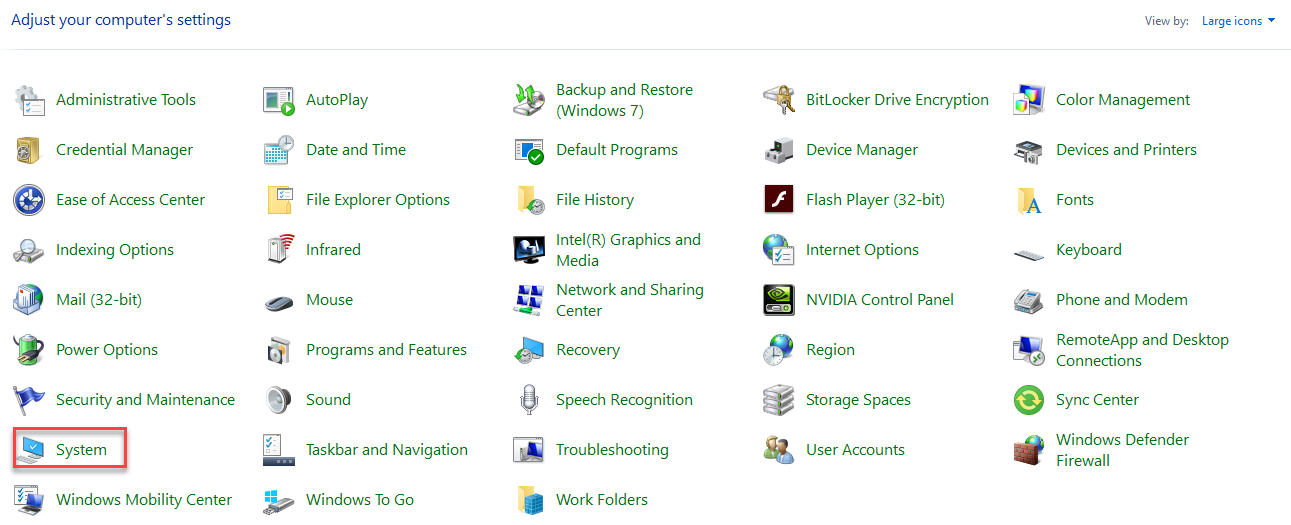Viewport: 1291px width, 525px height.
Task: Open the Devices and Printers icon
Action: point(1028,150)
